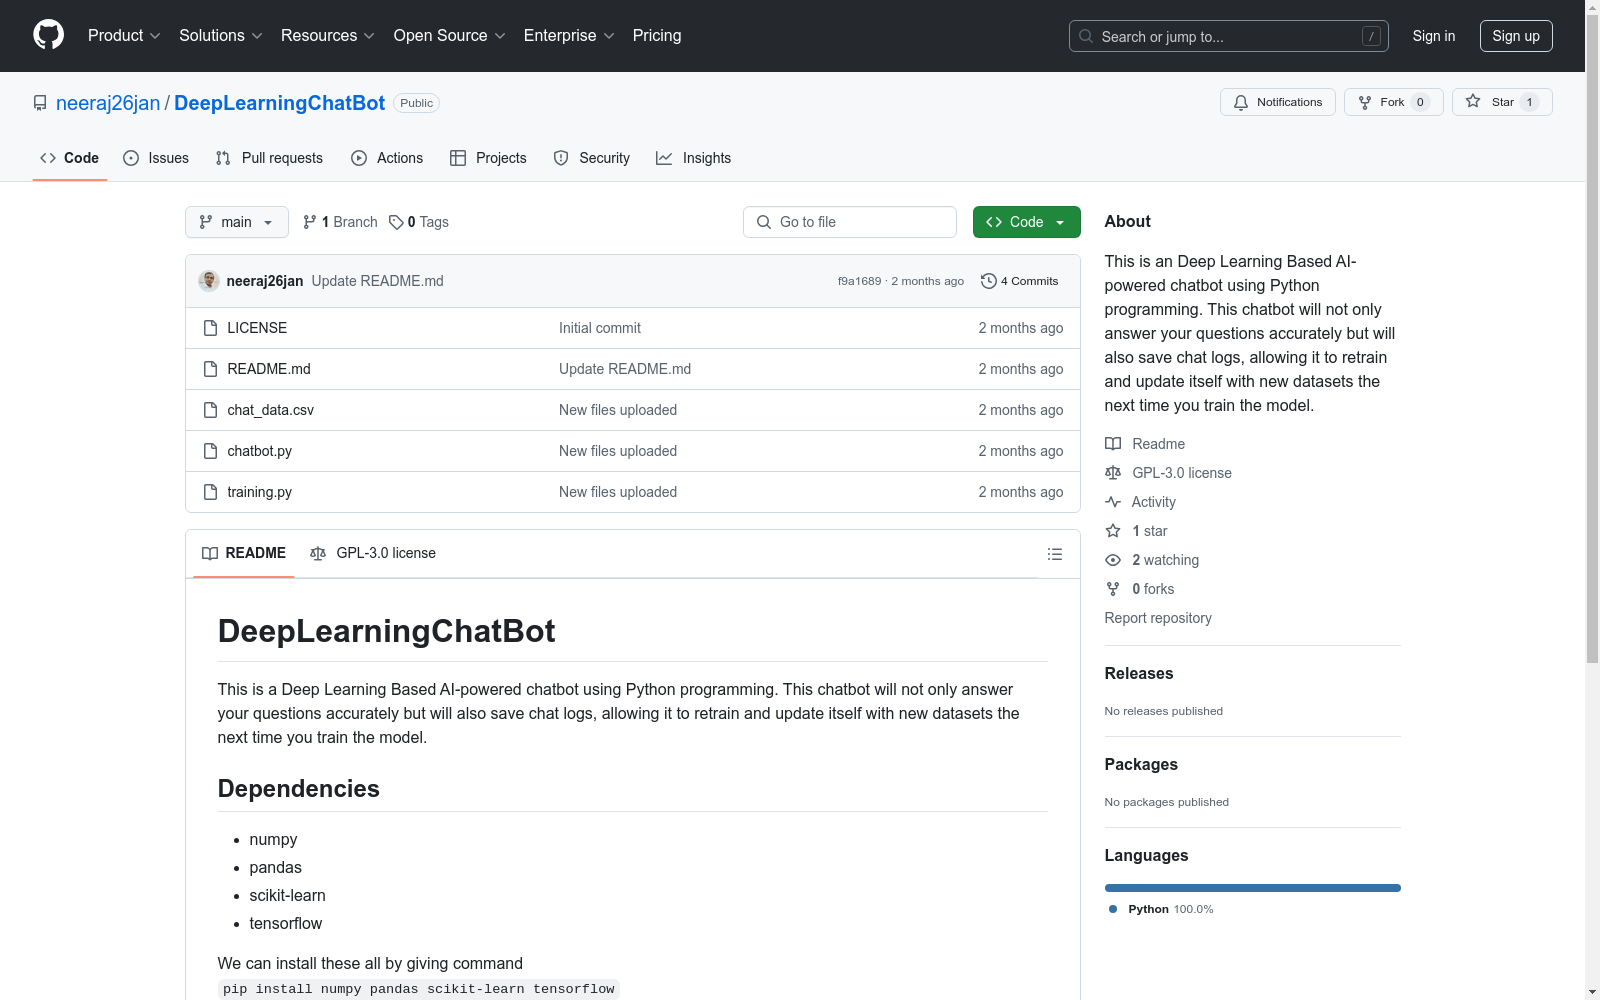Screen dimensions: 1600x1000
Task: Open the Projects tab
Action: click(x=488, y=158)
